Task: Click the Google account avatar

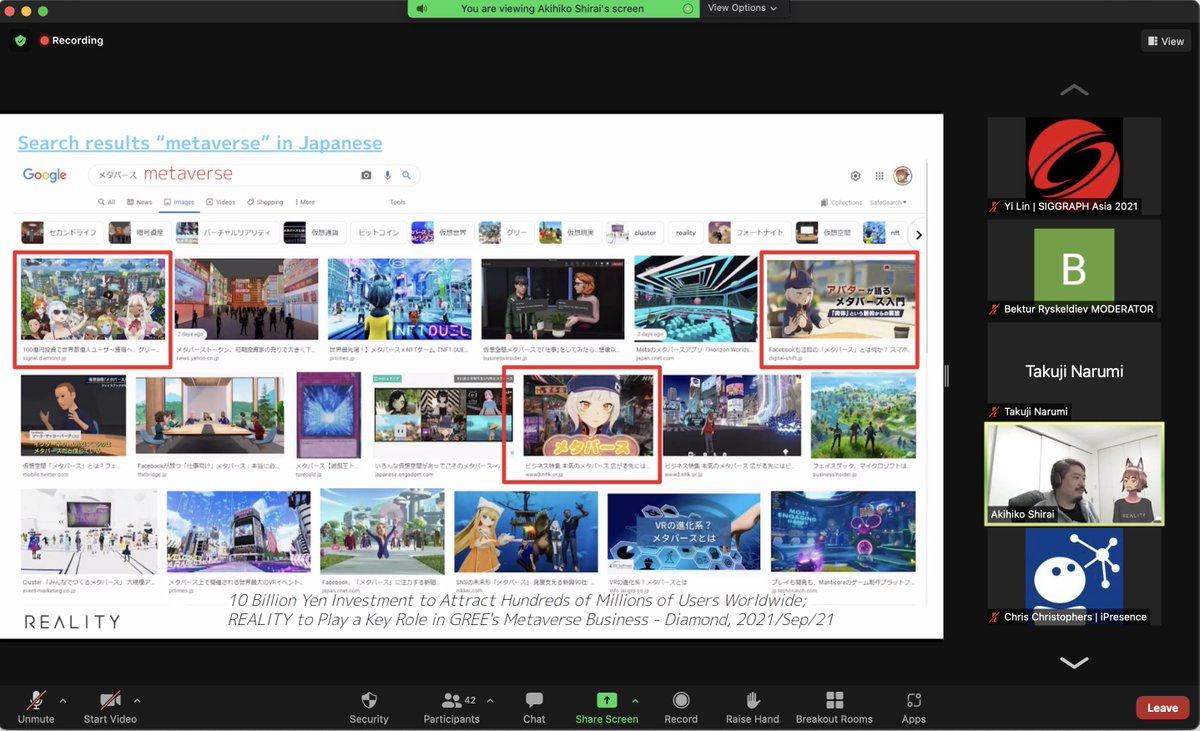Action: [903, 176]
